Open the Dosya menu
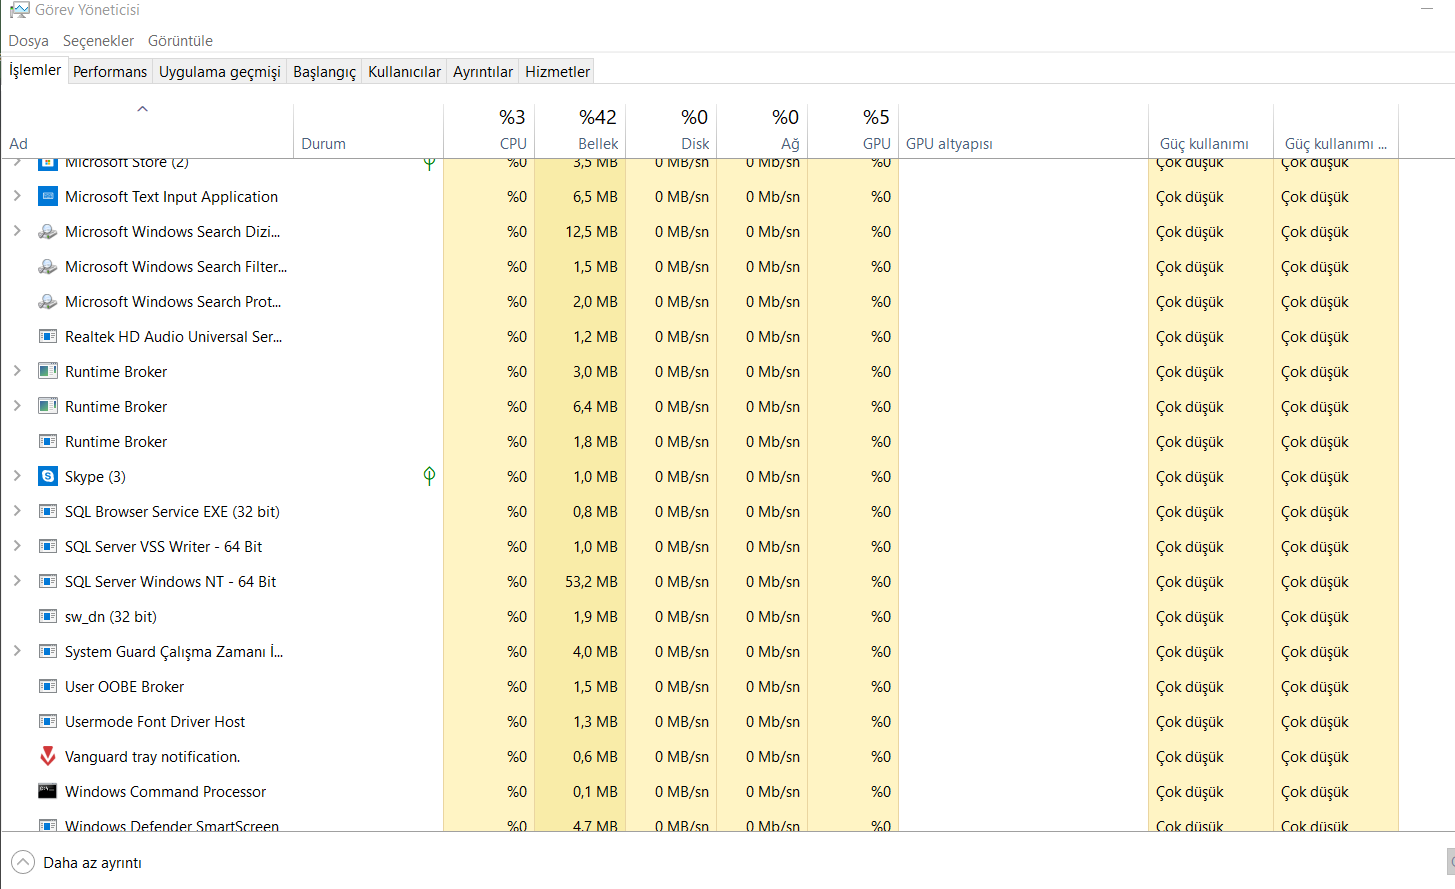 (29, 41)
